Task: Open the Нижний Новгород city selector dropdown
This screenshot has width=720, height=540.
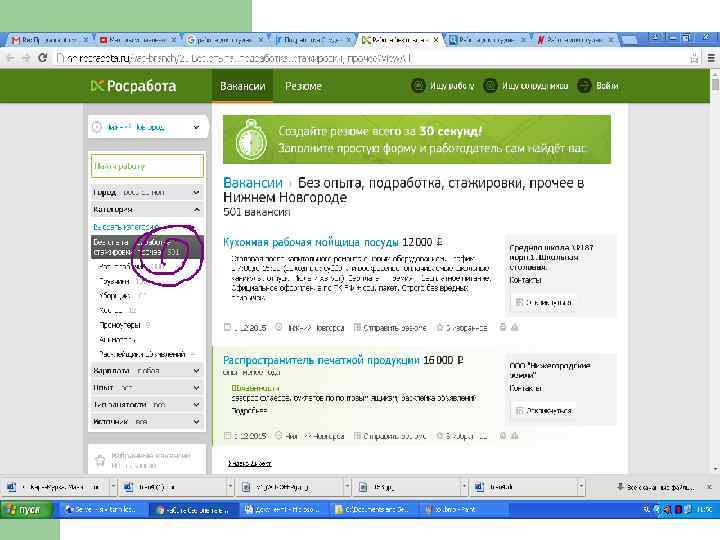Action: click(147, 127)
